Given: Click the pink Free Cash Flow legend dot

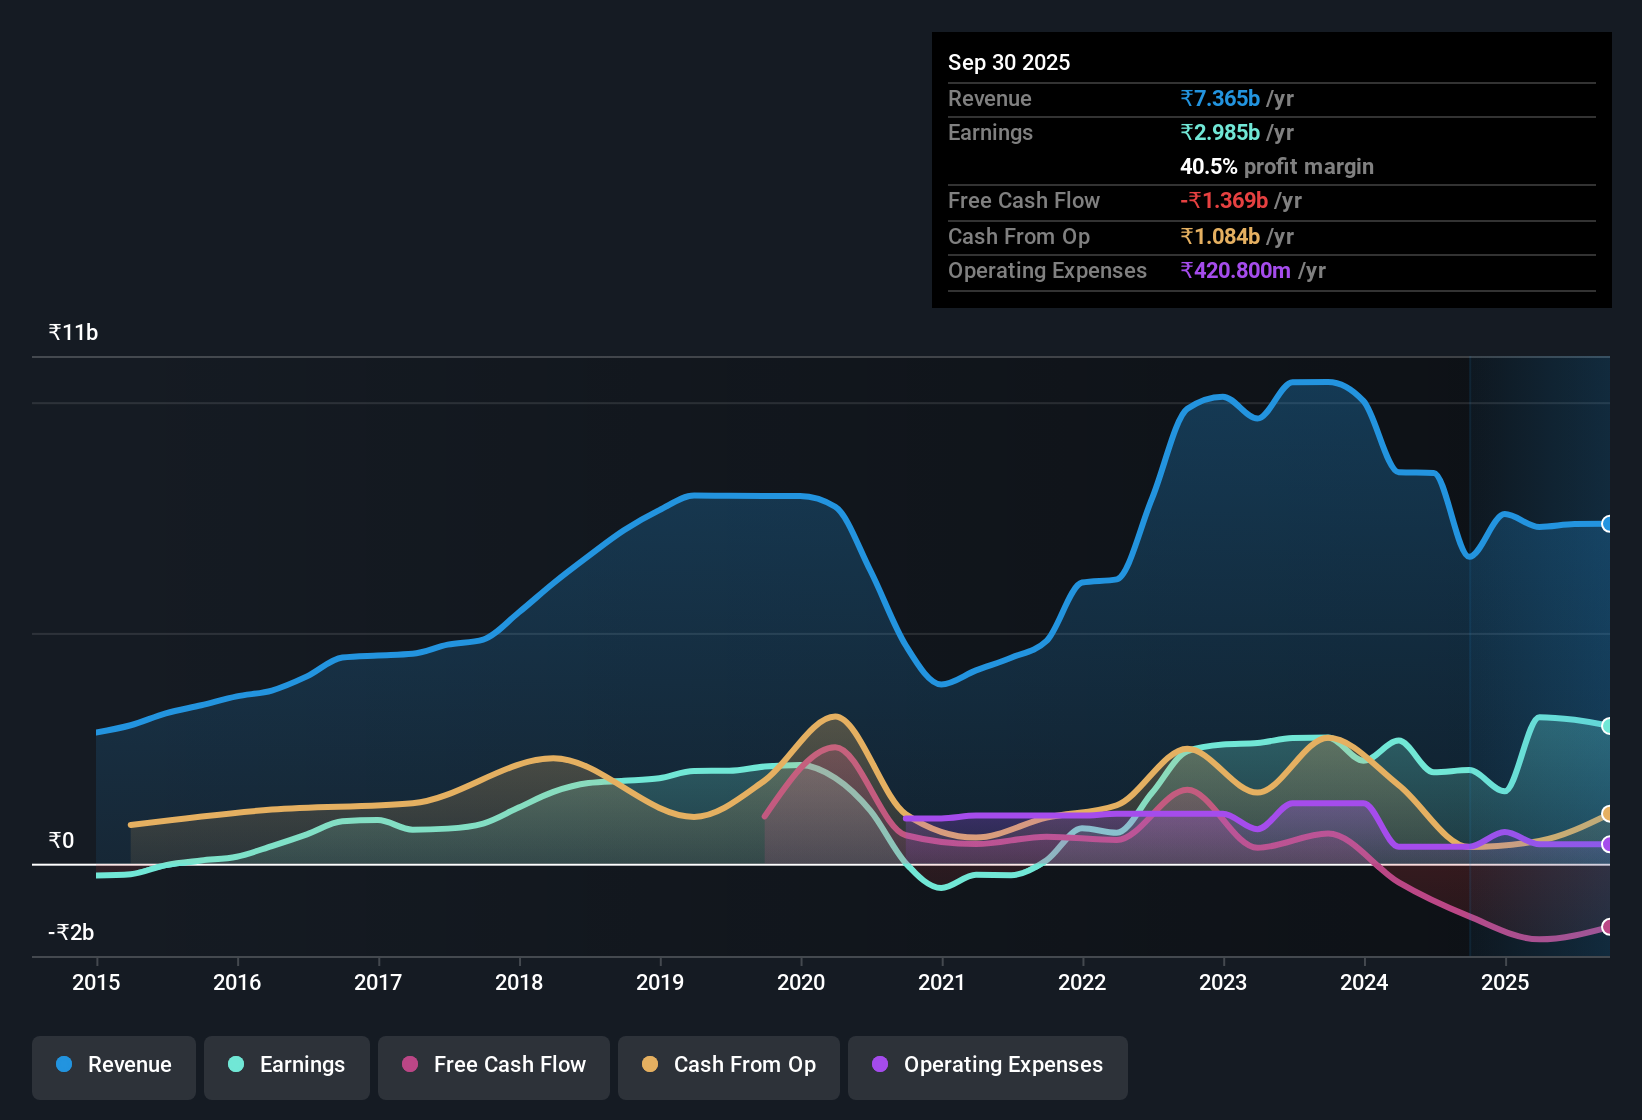Looking at the screenshot, I should (x=409, y=1065).
